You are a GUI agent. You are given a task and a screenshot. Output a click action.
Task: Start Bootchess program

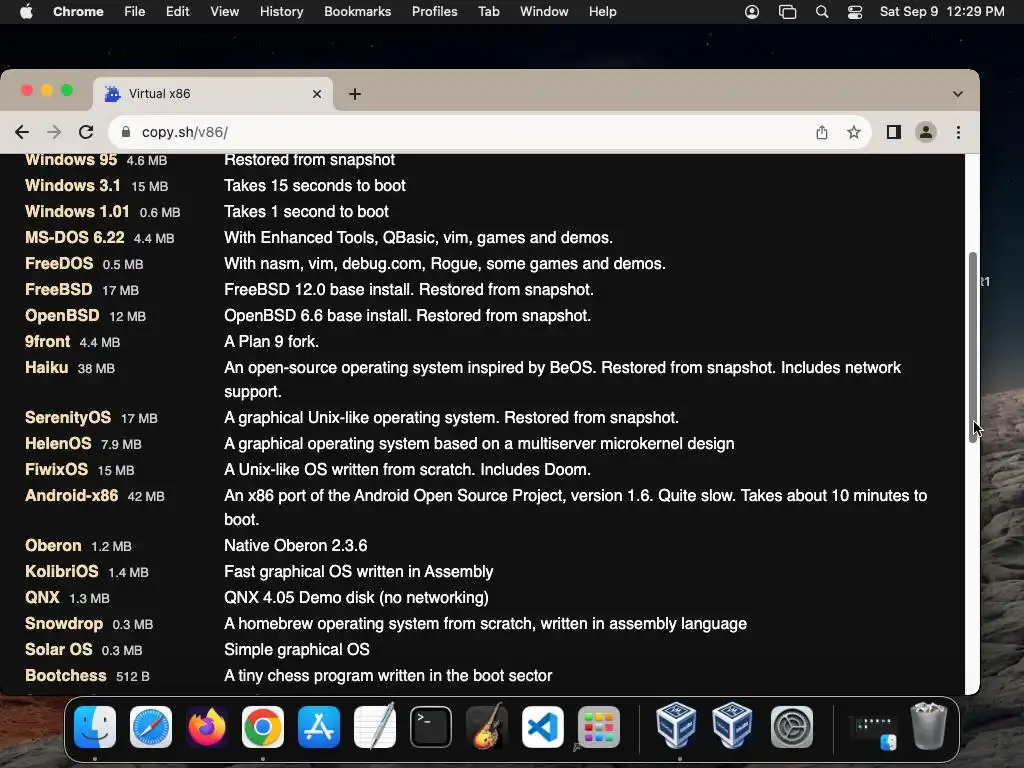pos(65,676)
